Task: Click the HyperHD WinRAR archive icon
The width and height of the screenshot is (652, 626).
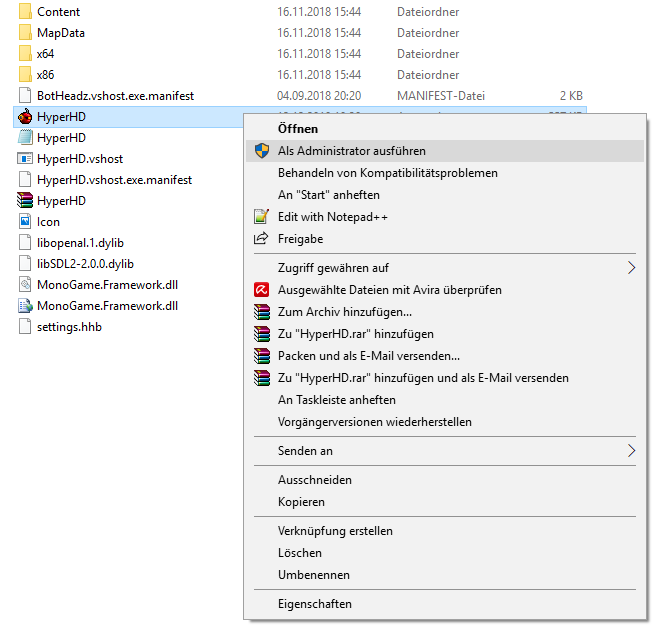Action: click(25, 200)
